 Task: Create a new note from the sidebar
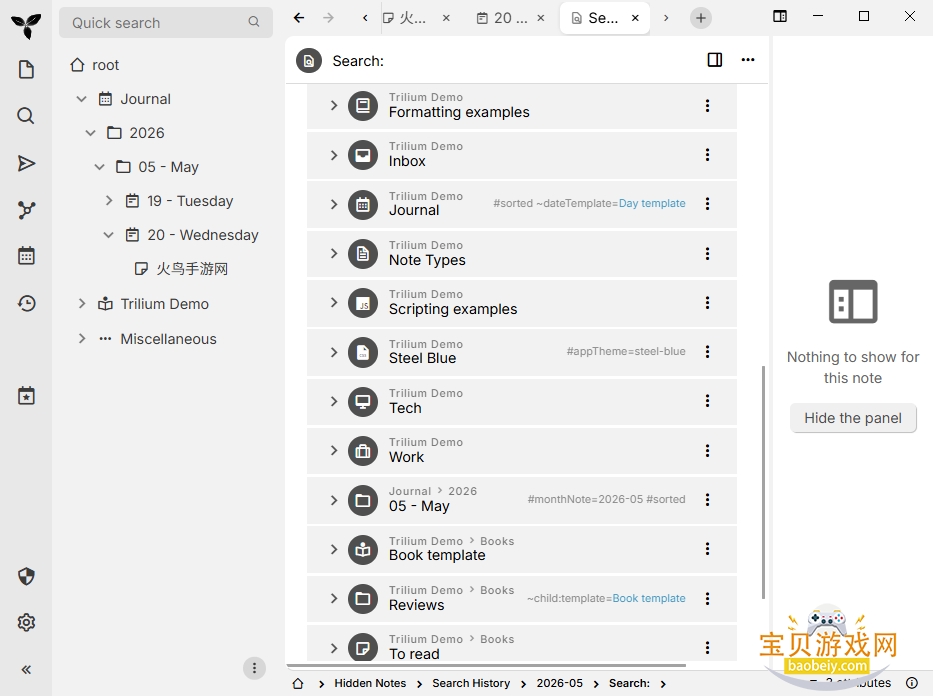[x=26, y=70]
